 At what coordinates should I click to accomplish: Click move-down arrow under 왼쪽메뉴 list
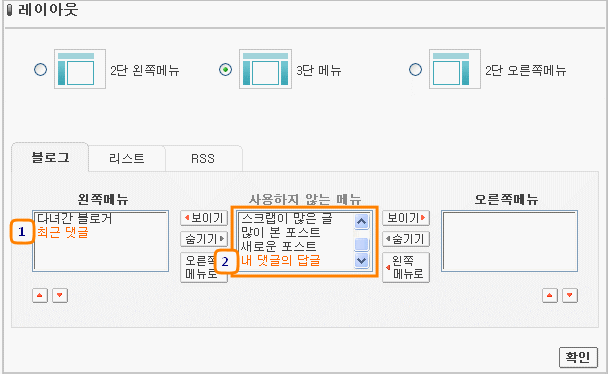(x=60, y=295)
